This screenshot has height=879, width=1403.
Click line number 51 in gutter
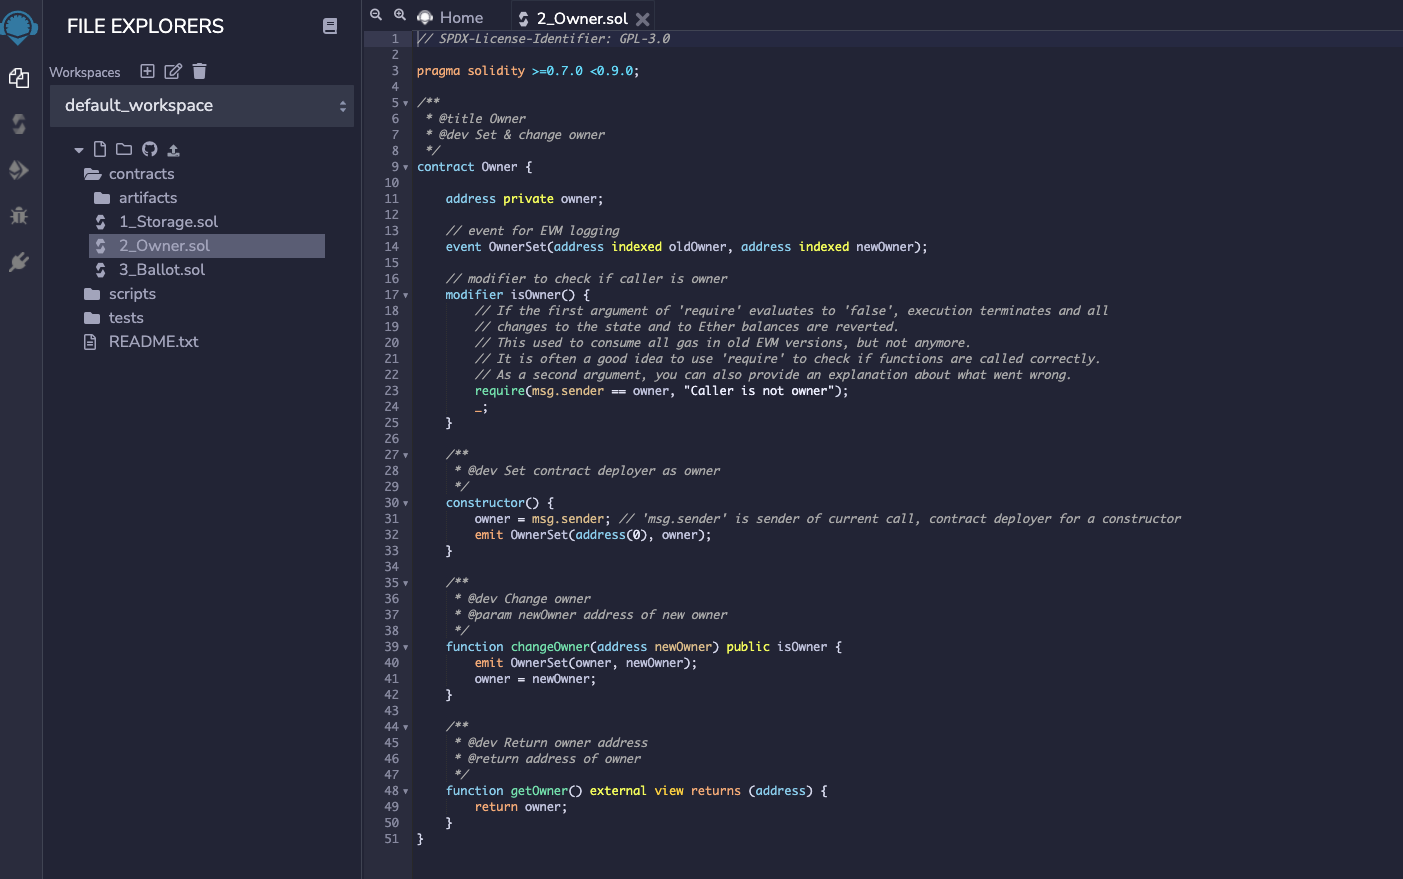tap(392, 839)
